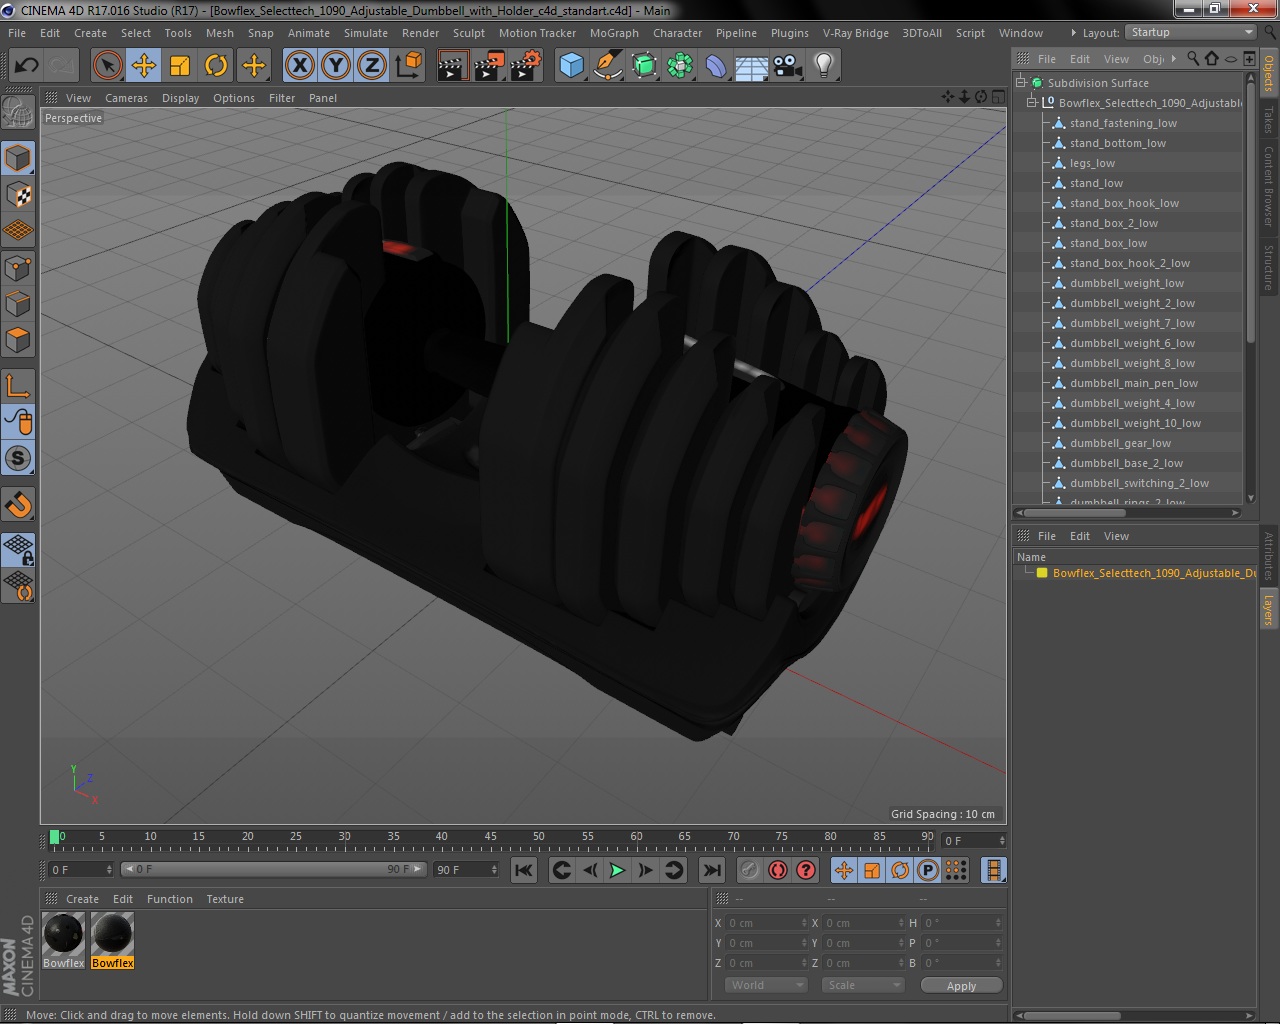Select dumbbell_gear_low object

(x=1120, y=443)
